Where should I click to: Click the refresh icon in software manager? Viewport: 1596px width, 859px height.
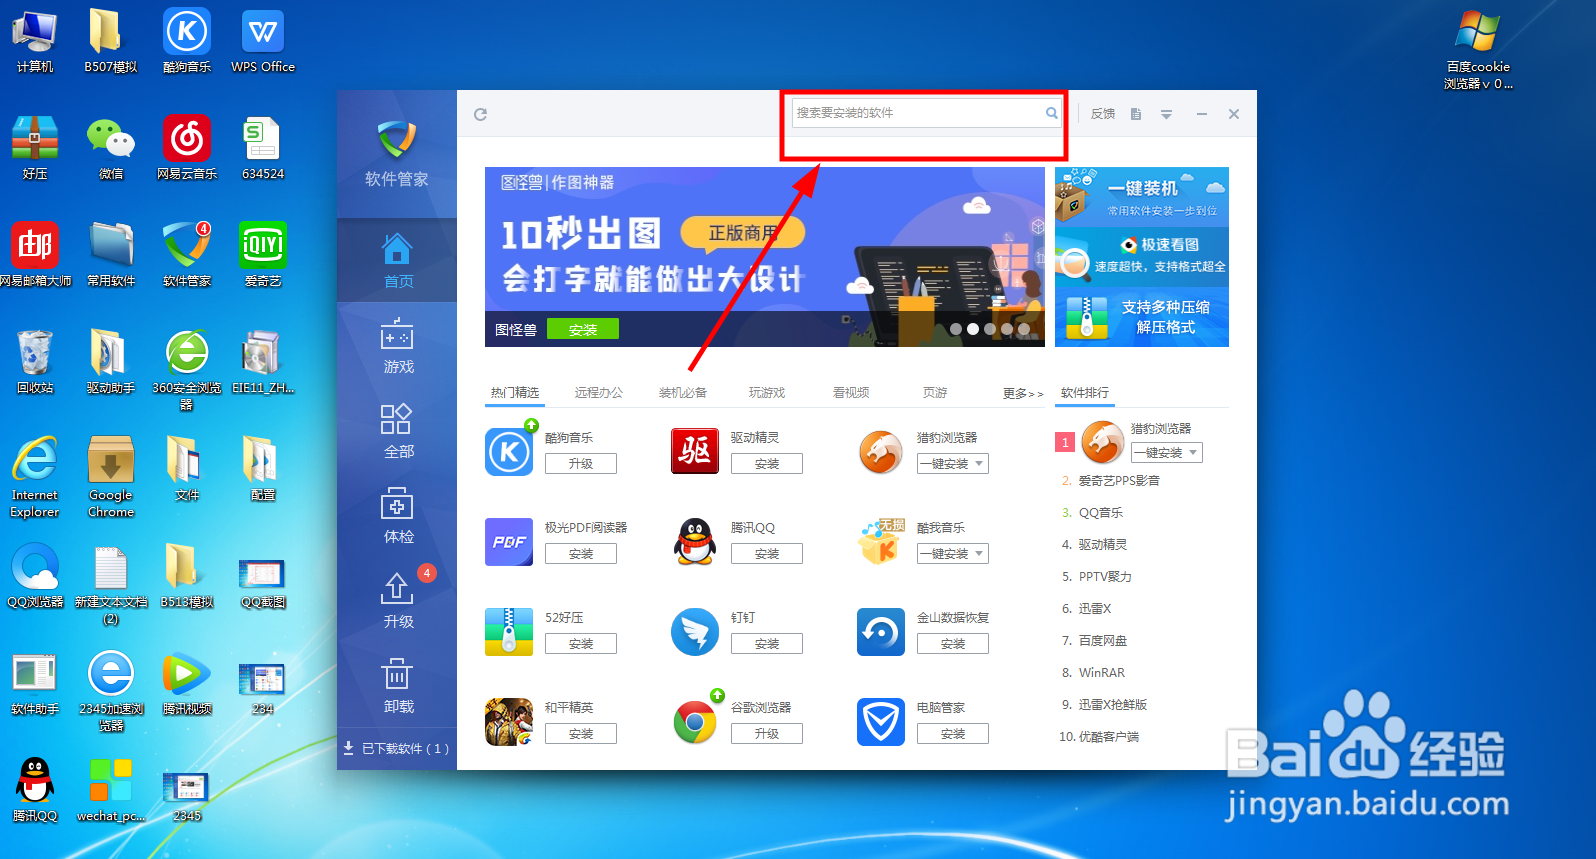[480, 114]
